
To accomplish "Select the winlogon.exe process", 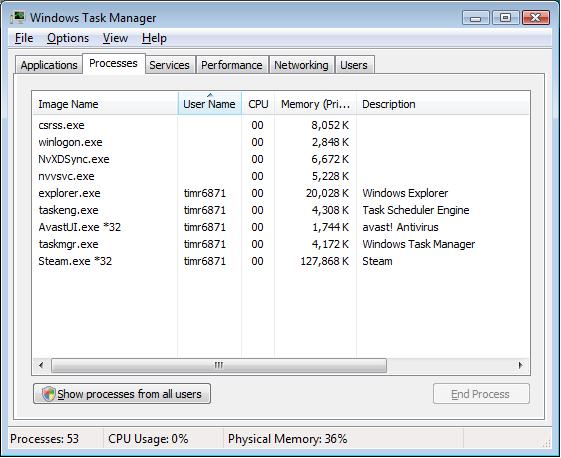I will (x=281, y=142).
